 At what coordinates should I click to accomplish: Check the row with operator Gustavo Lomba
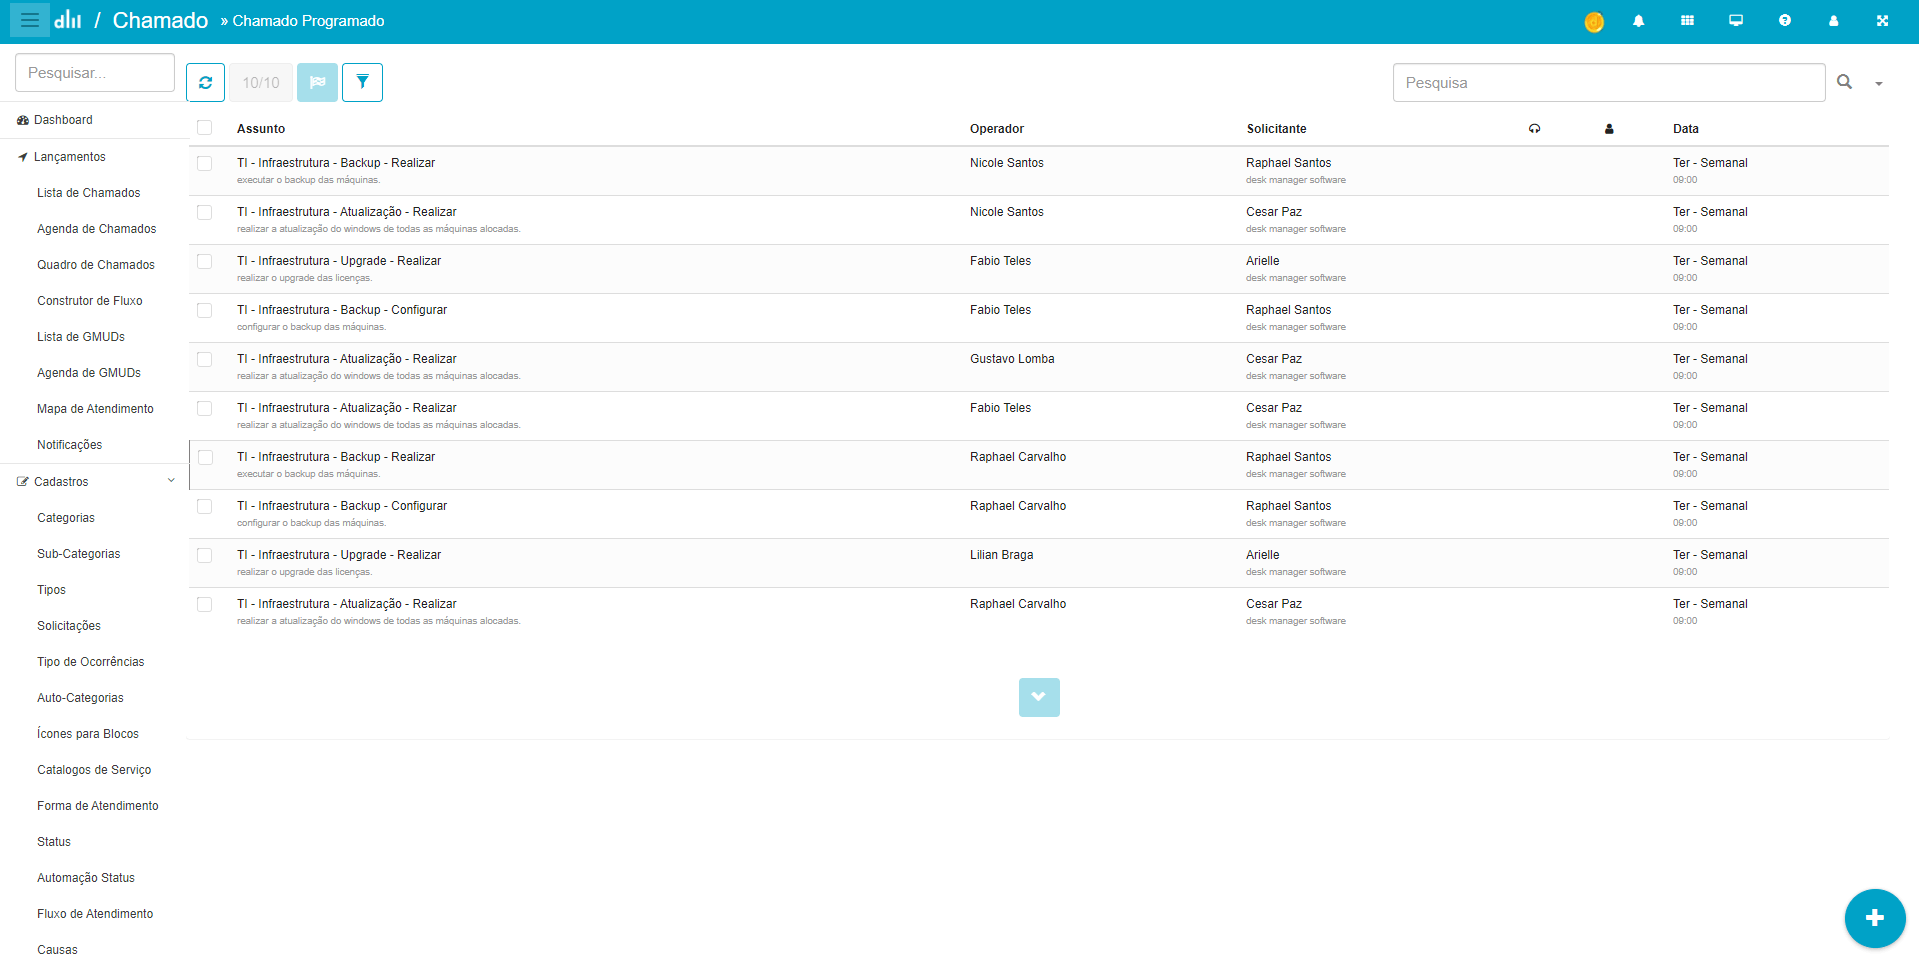click(205, 359)
